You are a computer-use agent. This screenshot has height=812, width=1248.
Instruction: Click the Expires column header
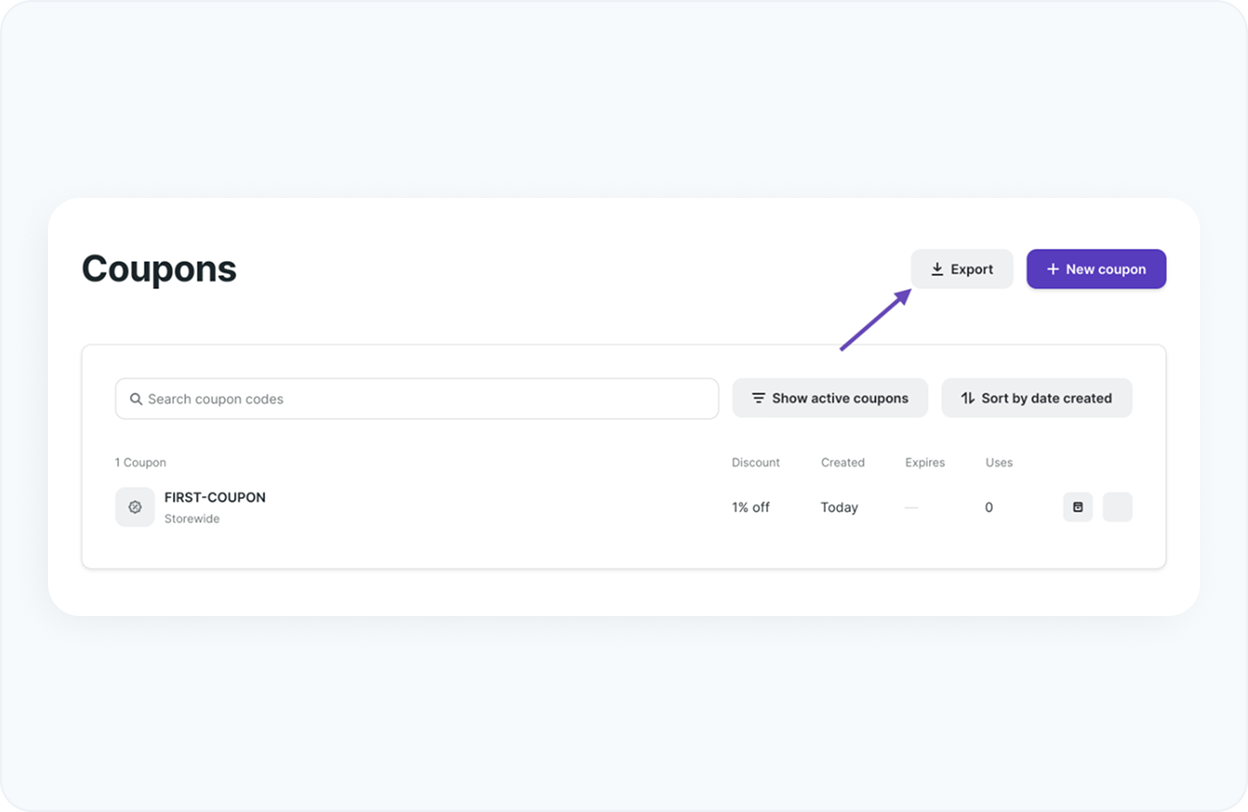pyautogui.click(x=925, y=462)
